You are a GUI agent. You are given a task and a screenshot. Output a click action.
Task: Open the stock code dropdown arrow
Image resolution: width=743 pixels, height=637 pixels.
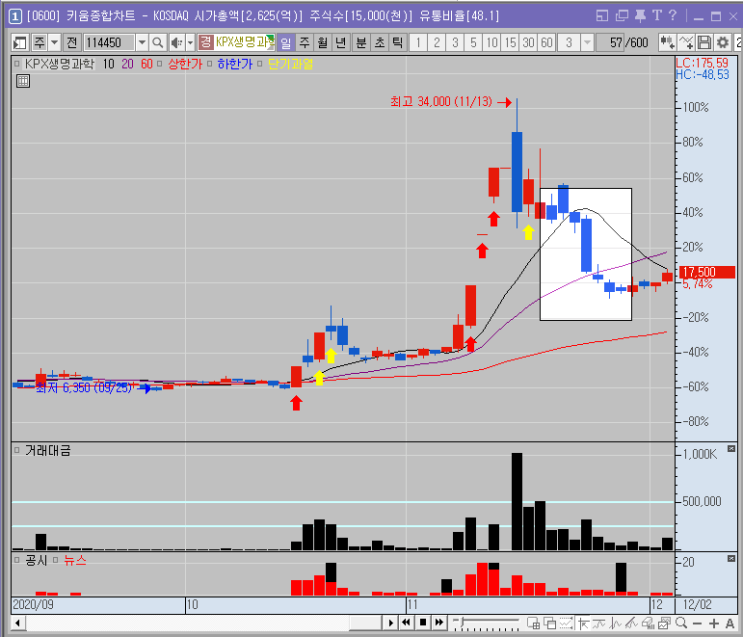142,43
